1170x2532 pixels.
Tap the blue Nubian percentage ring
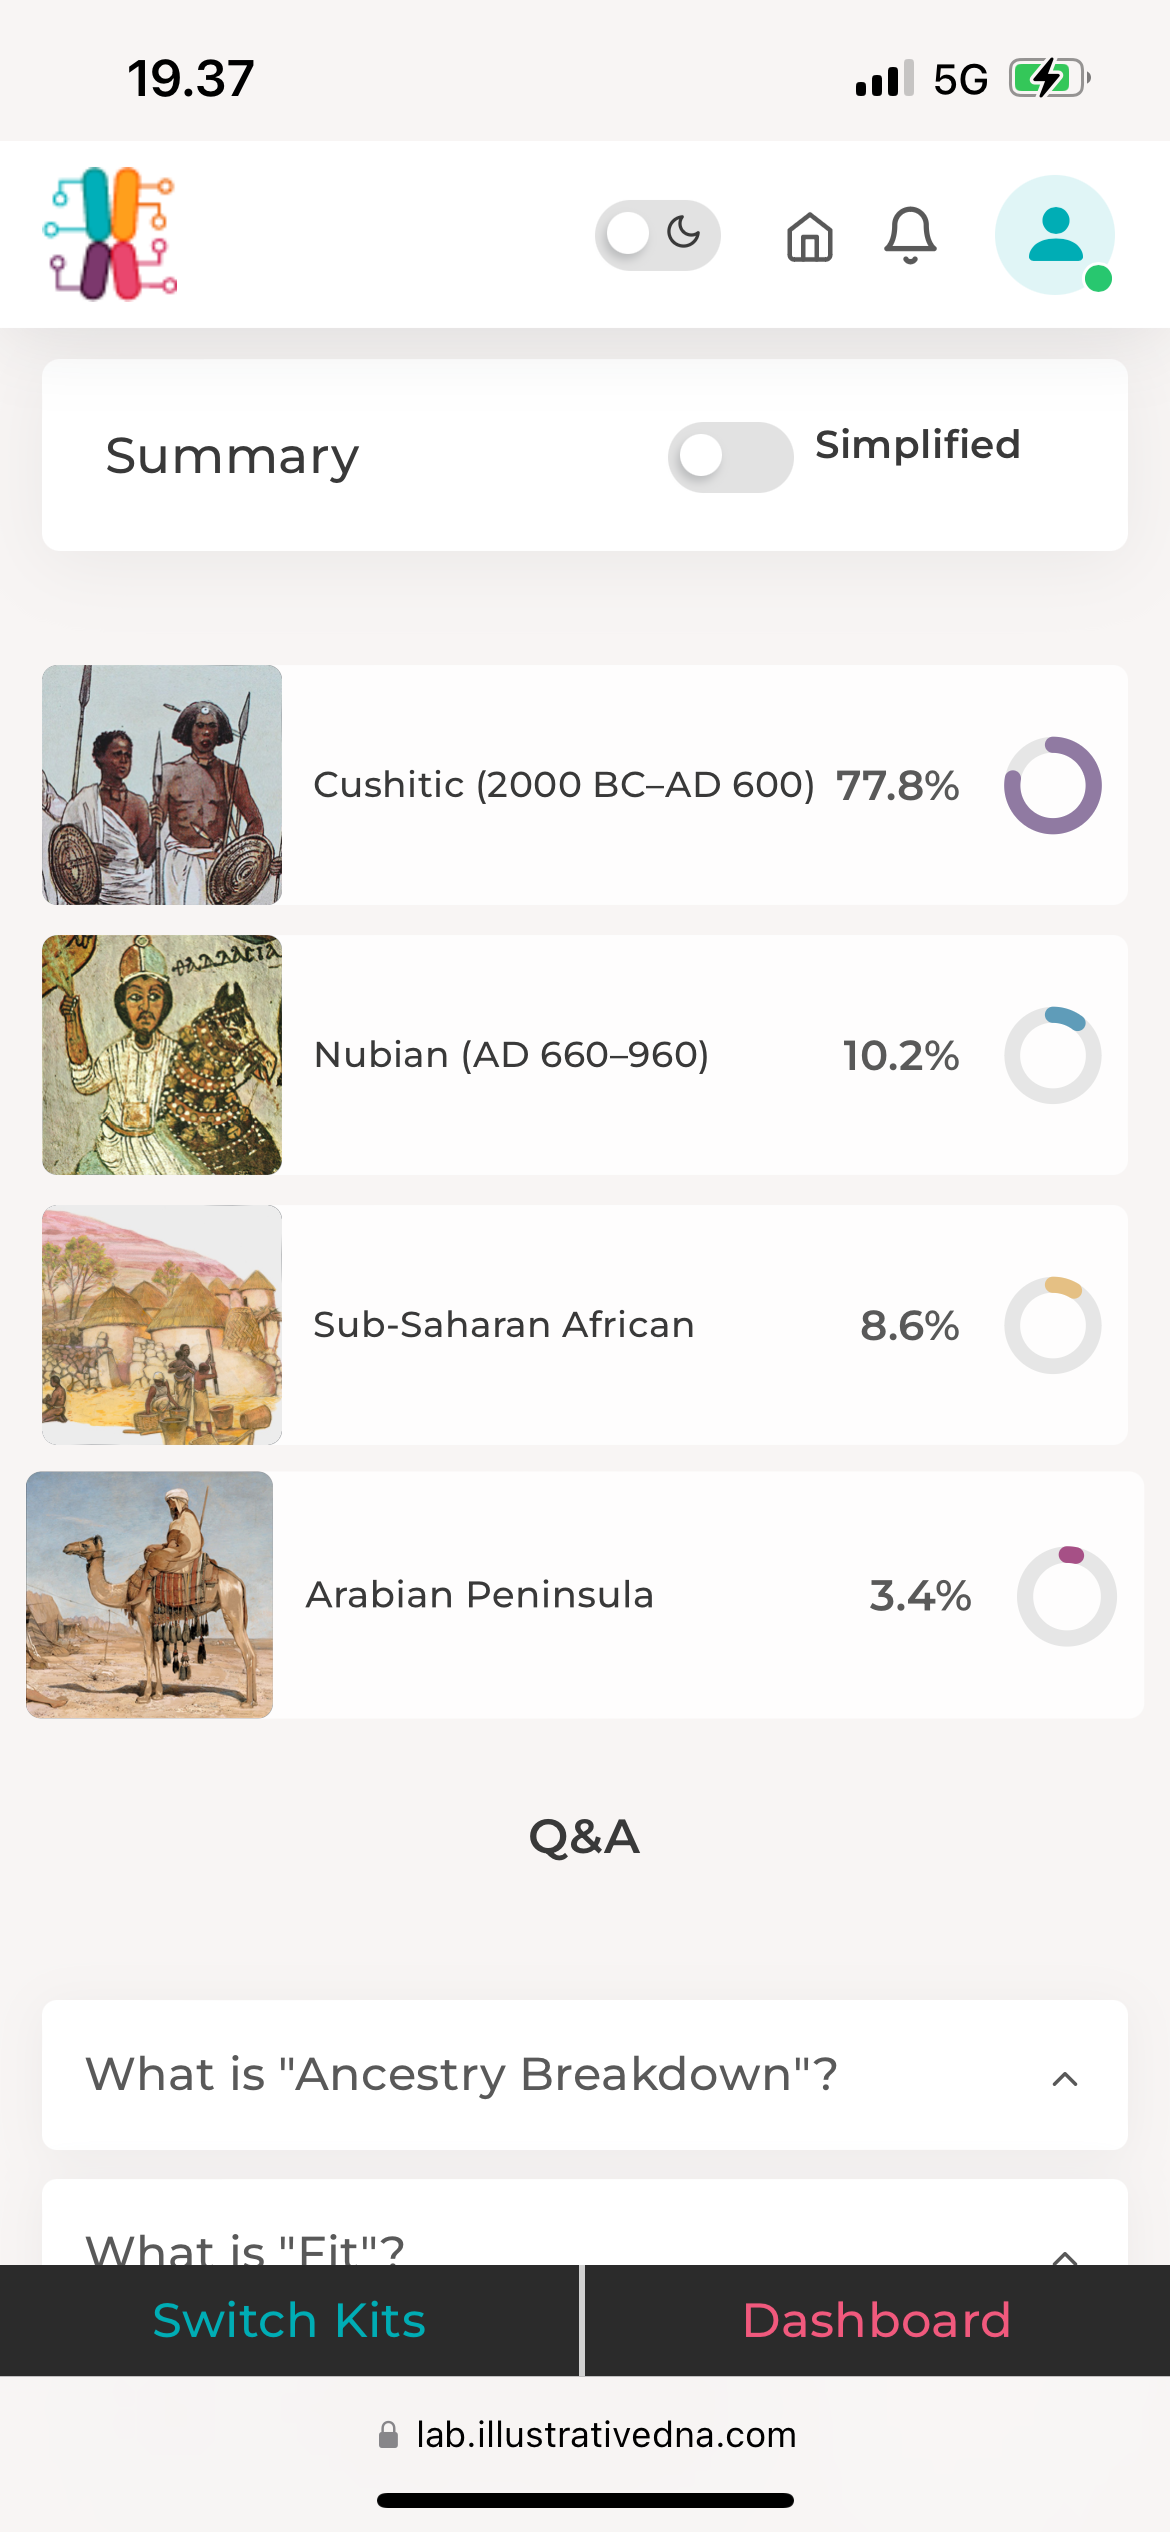1052,1055
